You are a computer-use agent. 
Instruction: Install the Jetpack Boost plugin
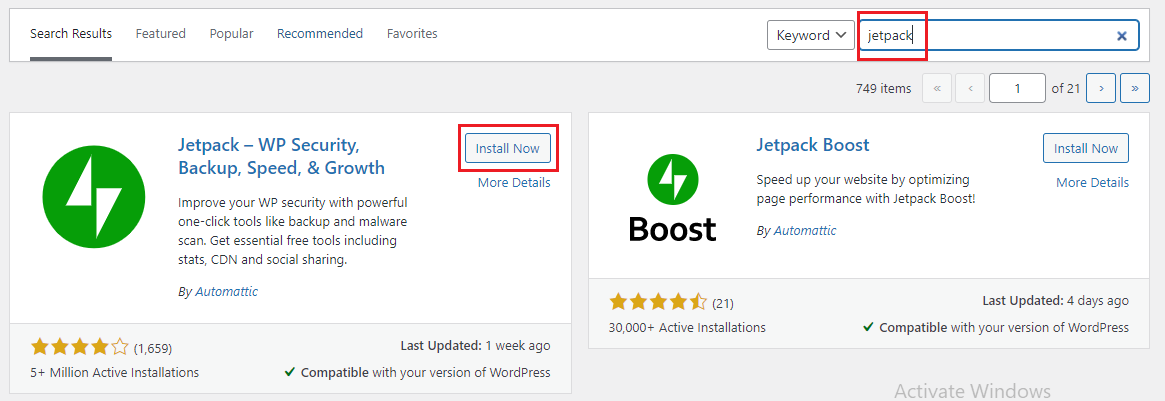click(1086, 149)
